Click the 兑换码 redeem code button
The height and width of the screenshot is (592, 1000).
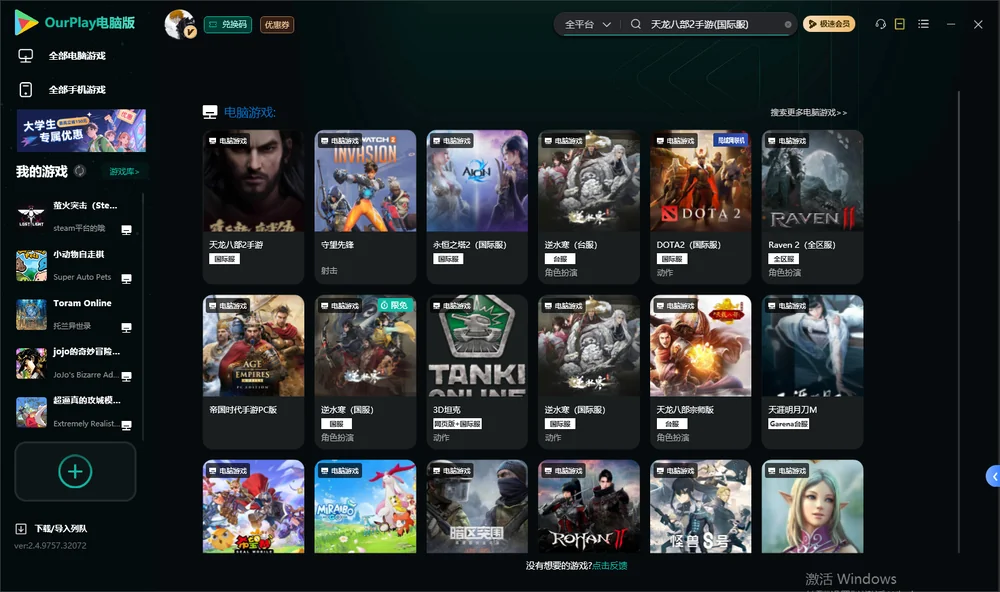(x=228, y=25)
